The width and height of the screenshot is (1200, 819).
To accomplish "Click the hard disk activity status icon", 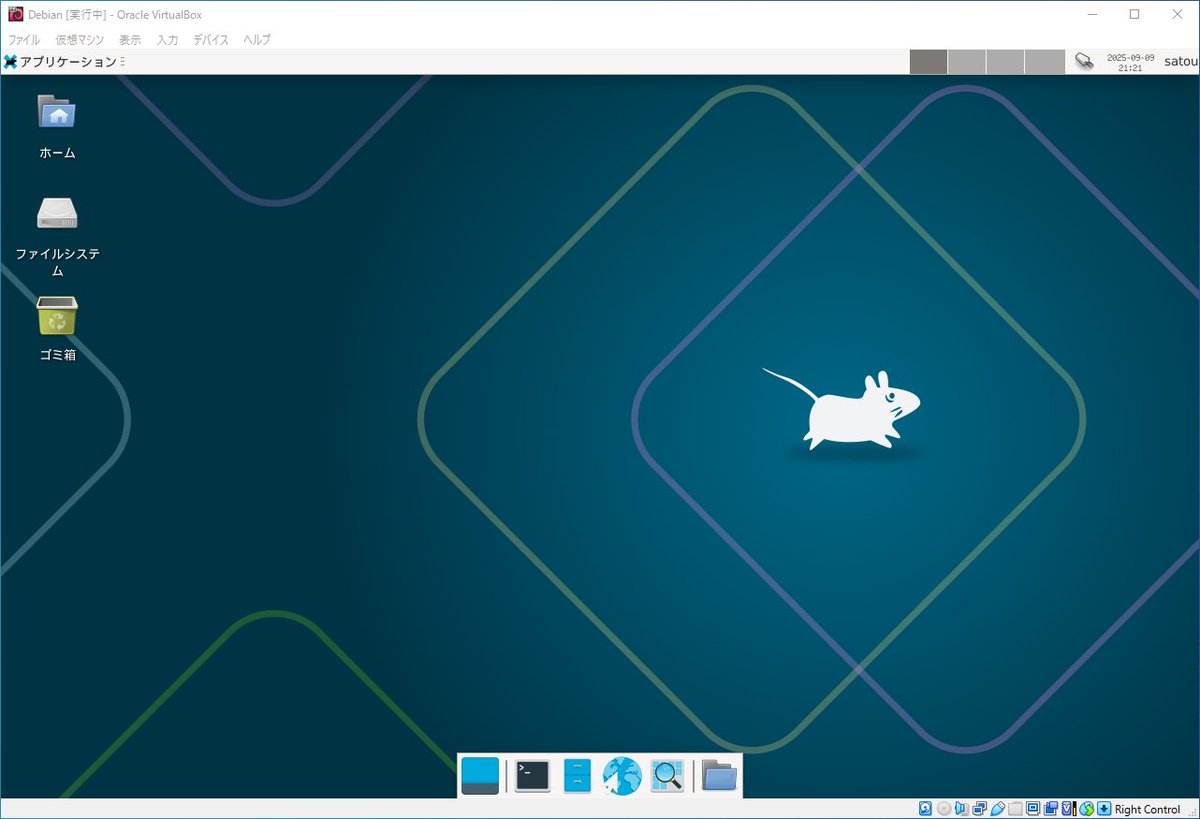I will click(x=925, y=809).
